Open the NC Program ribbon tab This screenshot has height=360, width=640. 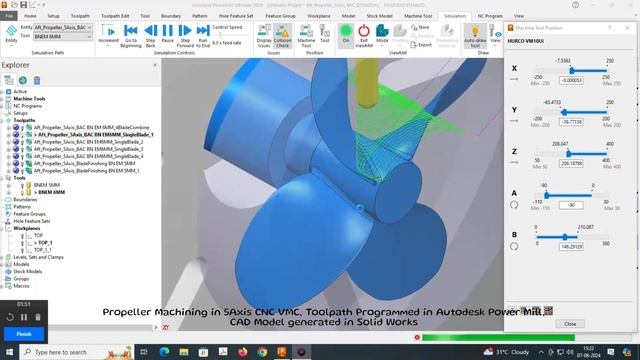point(490,16)
